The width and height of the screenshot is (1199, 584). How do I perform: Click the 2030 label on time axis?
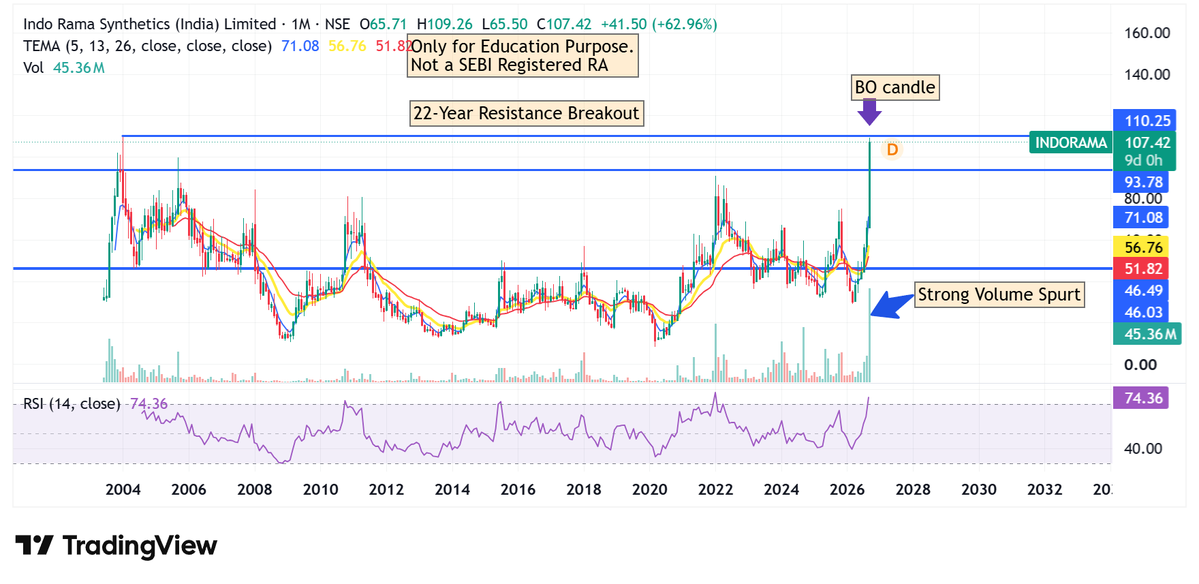pyautogui.click(x=980, y=489)
